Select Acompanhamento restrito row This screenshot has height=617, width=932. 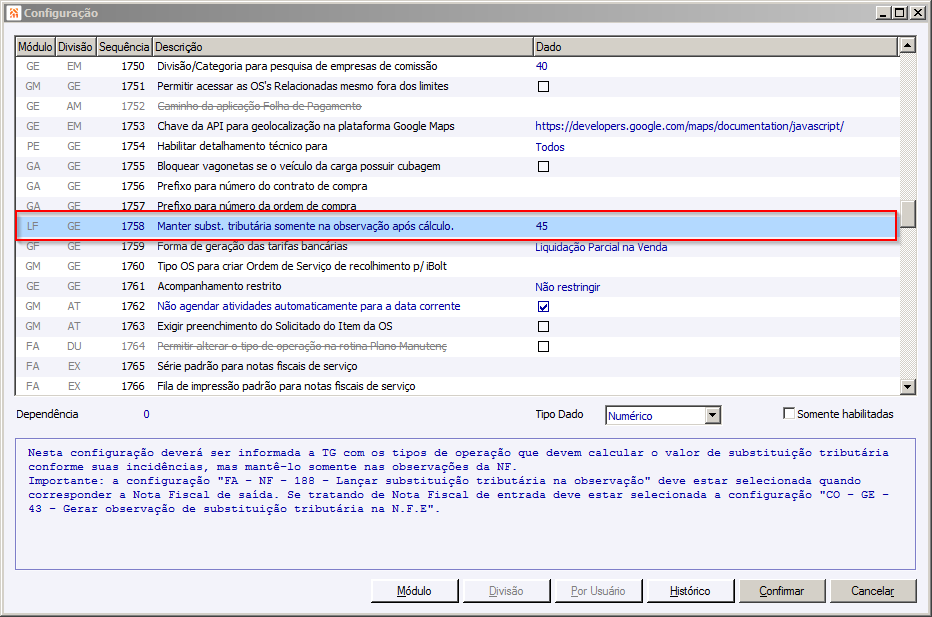click(x=456, y=287)
